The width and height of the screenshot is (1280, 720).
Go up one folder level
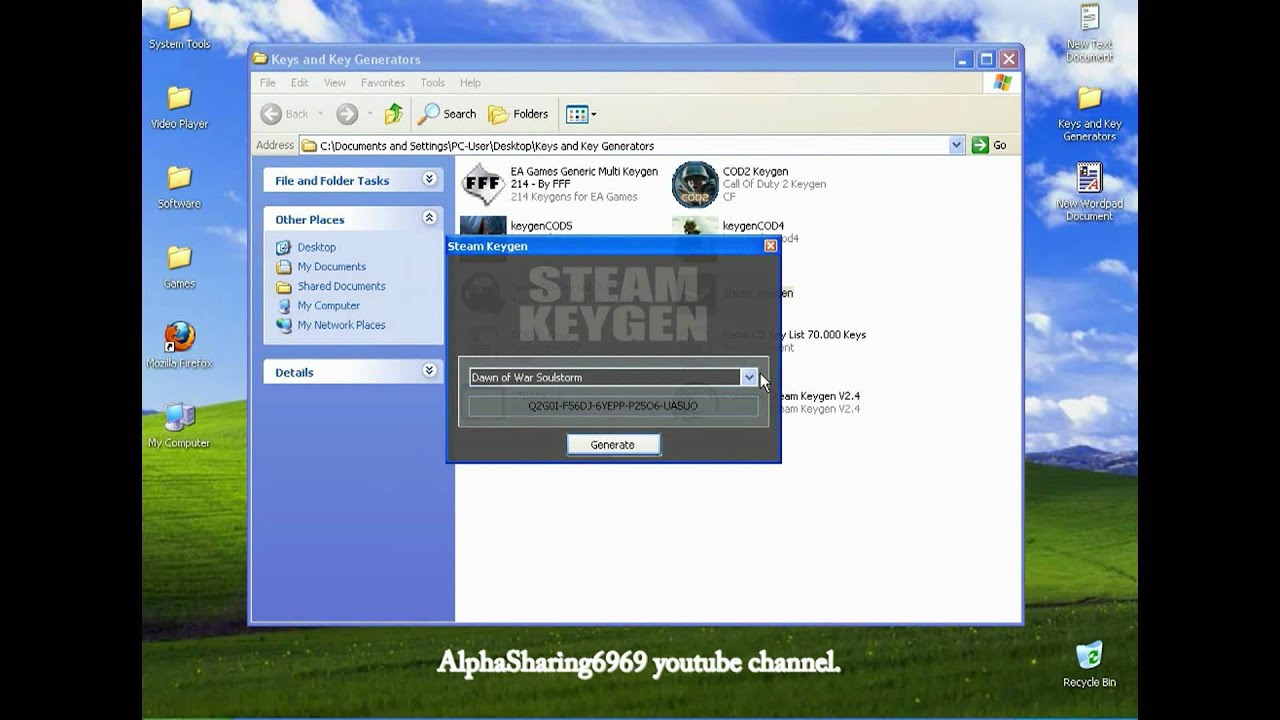[394, 114]
